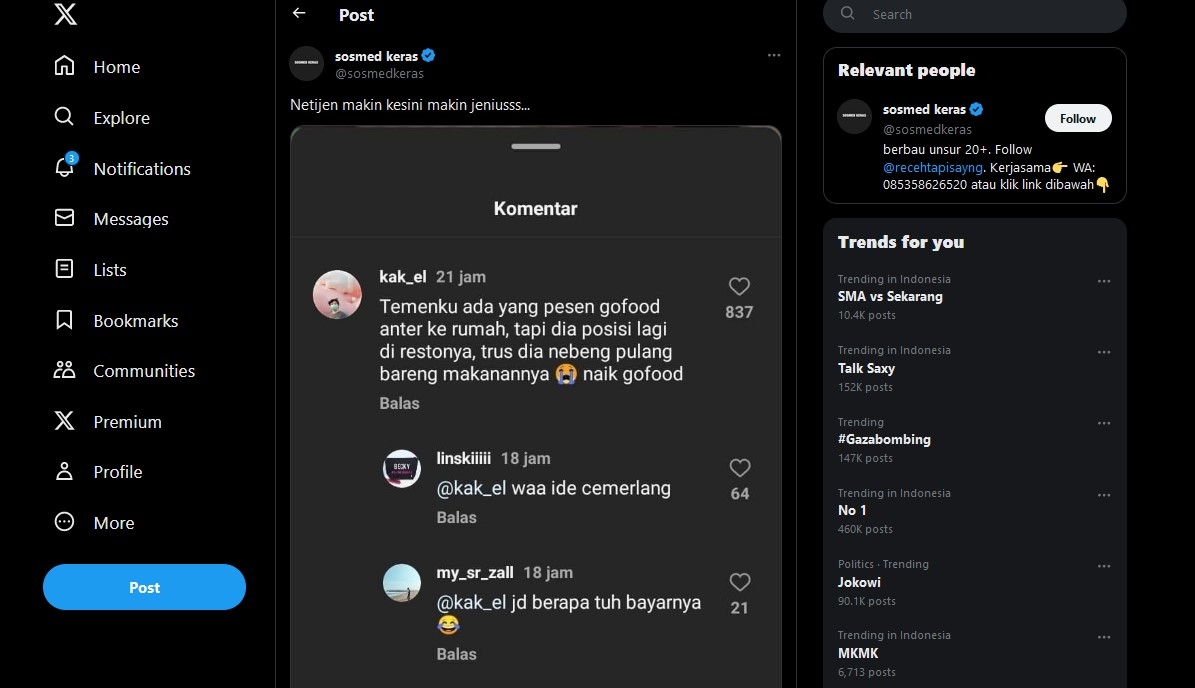The height and width of the screenshot is (688, 1195).
Task: Open the @recehtapisayng profile link
Action: click(932, 168)
